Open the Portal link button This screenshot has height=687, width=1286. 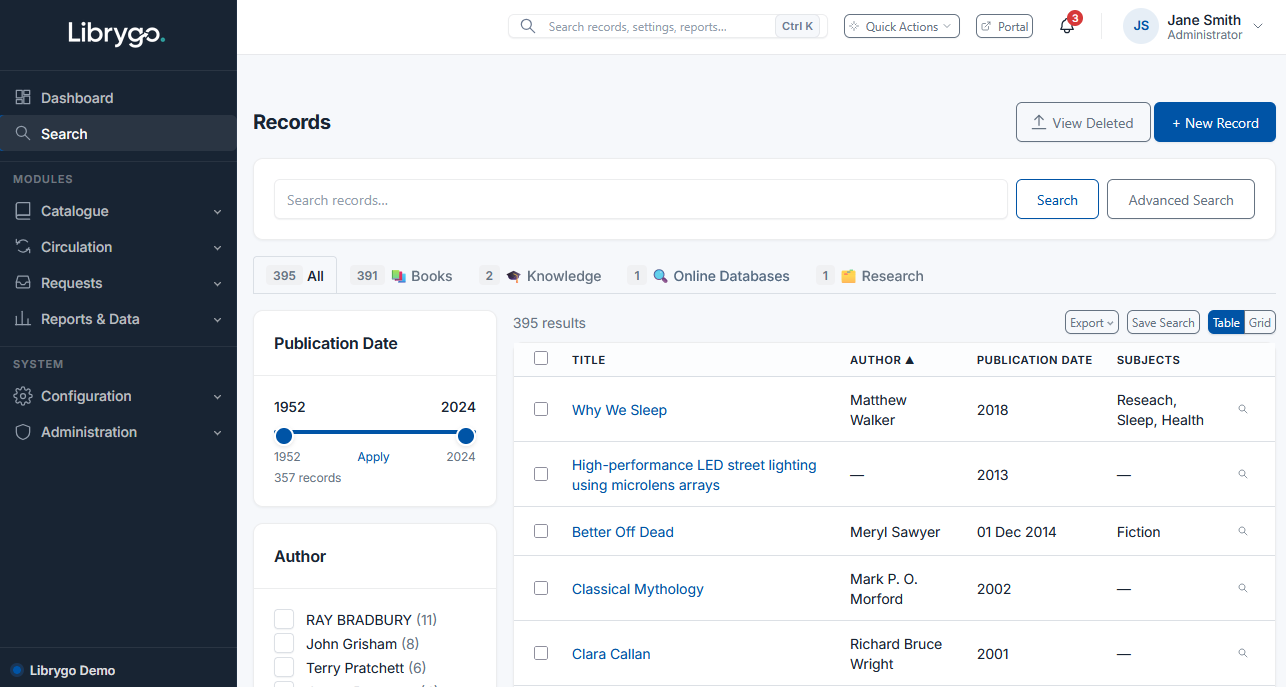1004,26
